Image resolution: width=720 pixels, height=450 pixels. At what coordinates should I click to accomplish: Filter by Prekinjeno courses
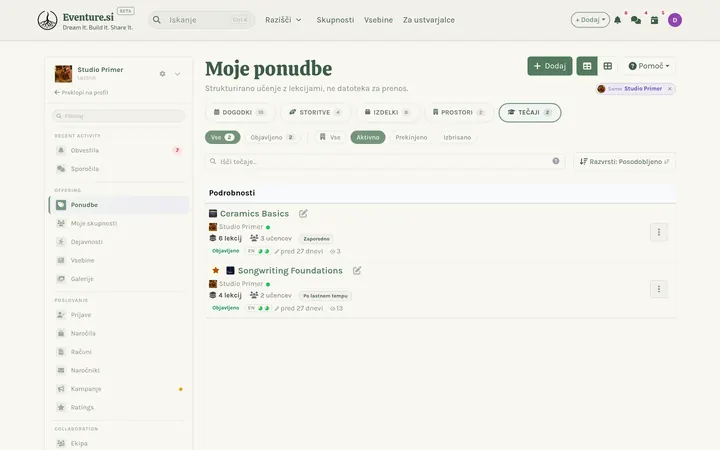tap(411, 137)
